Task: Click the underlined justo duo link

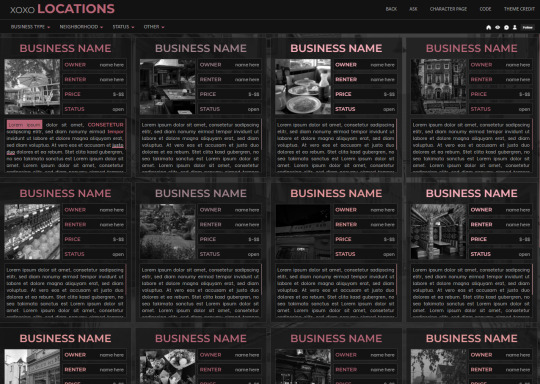Action: pyautogui.click(x=118, y=145)
